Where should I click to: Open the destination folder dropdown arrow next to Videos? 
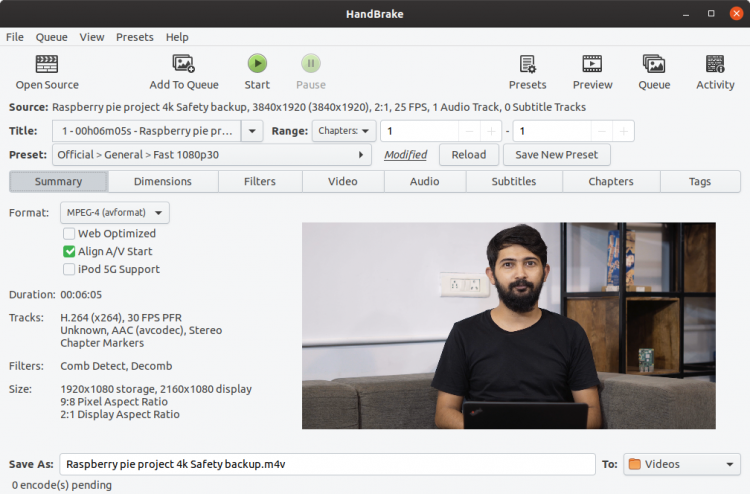(x=730, y=464)
